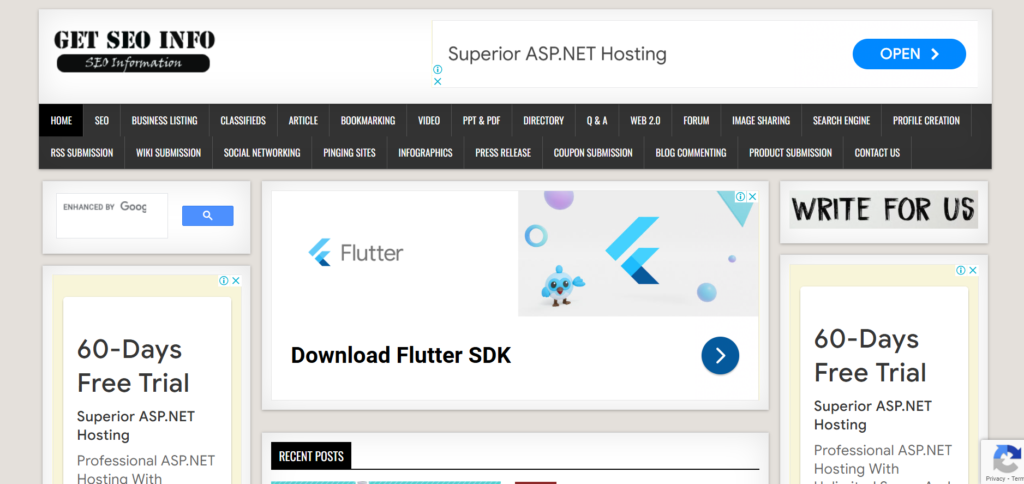The height and width of the screenshot is (484, 1024).
Task: Open the Press Release menu item
Action: click(503, 153)
